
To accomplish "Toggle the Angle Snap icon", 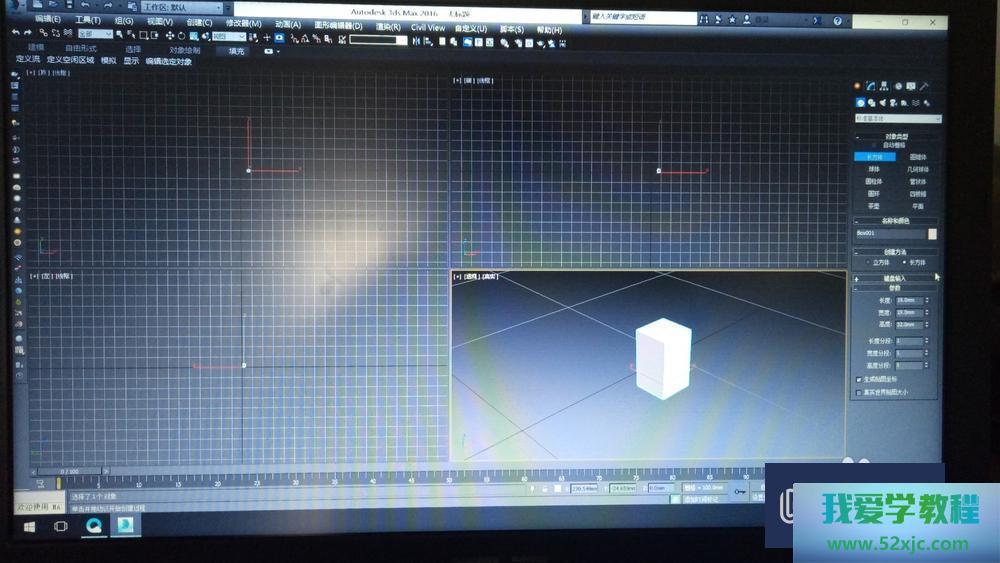I will coord(305,39).
